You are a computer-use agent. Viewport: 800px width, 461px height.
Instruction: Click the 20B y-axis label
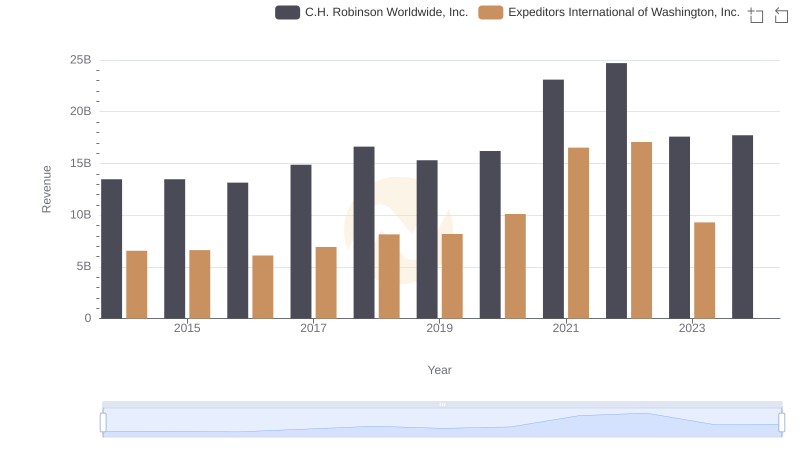[x=81, y=111]
